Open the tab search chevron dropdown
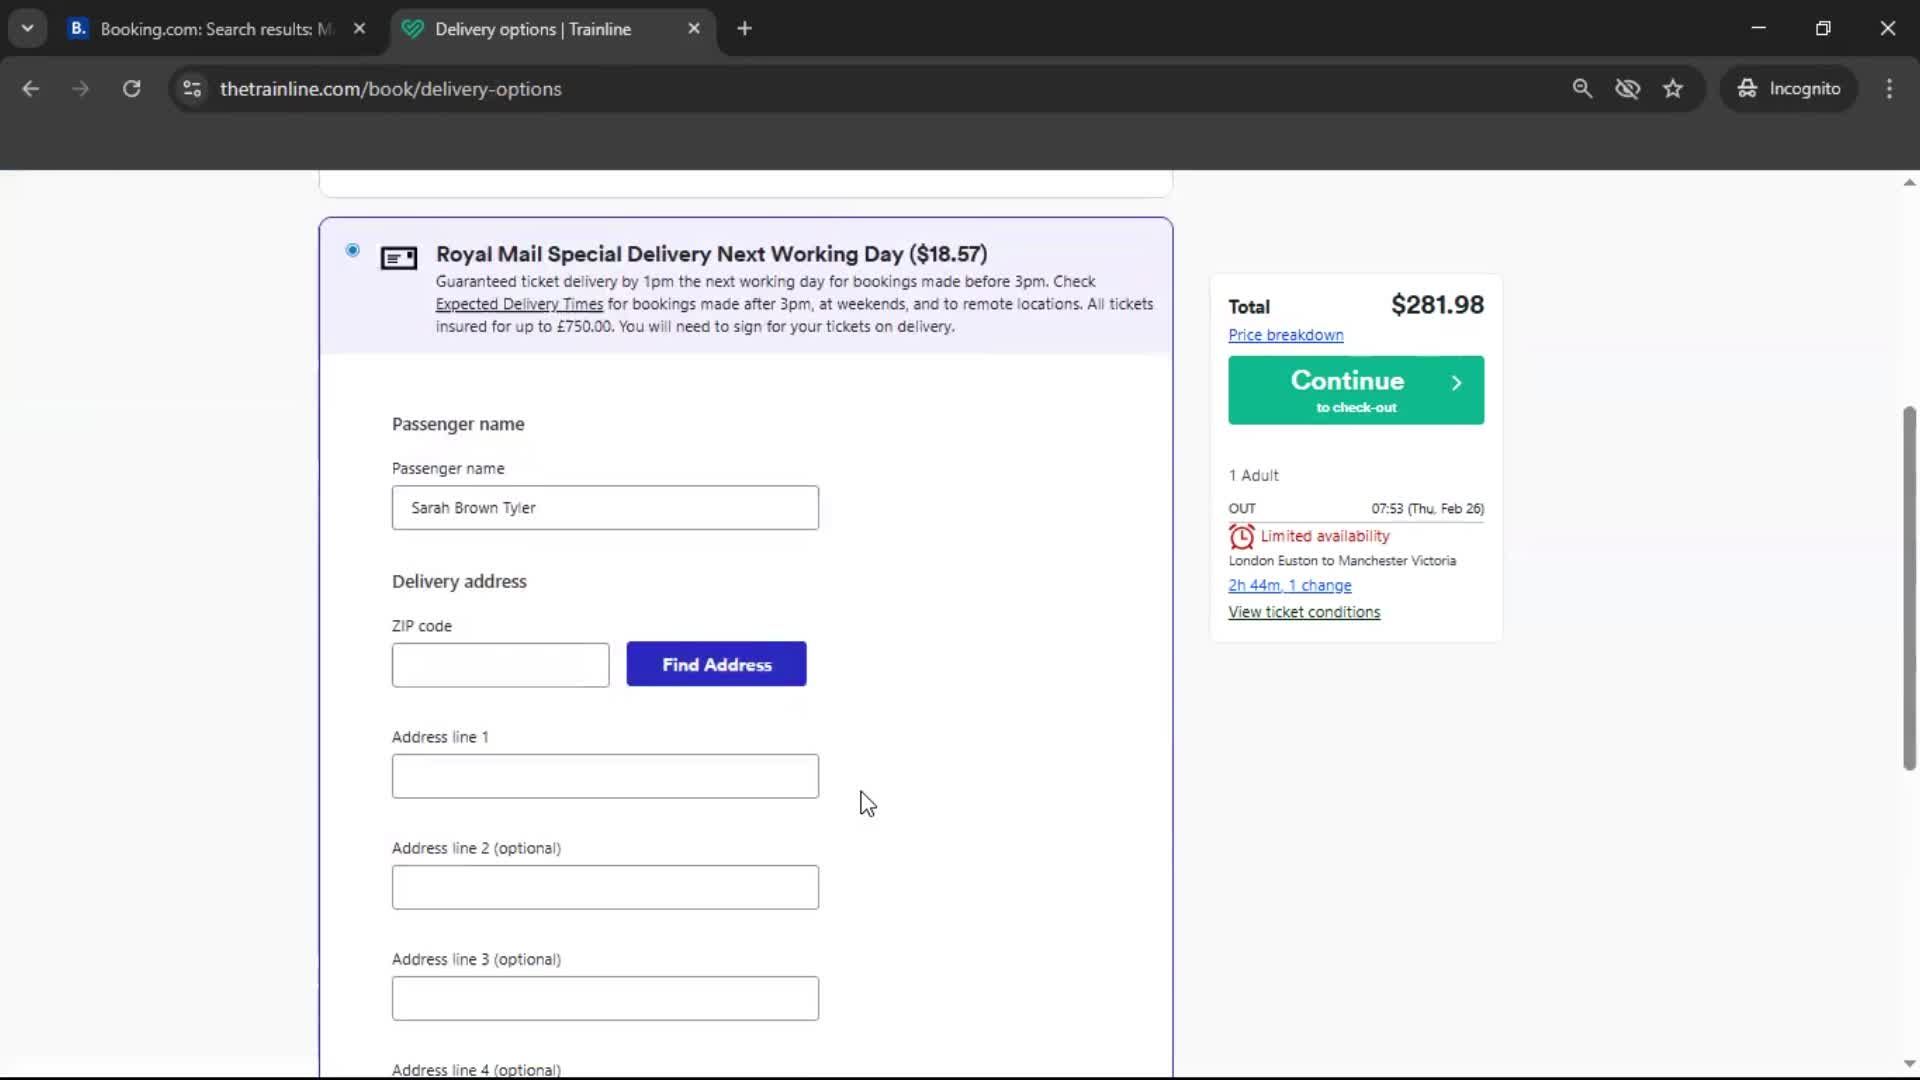Screen dimensions: 1920x1080 click(x=27, y=28)
